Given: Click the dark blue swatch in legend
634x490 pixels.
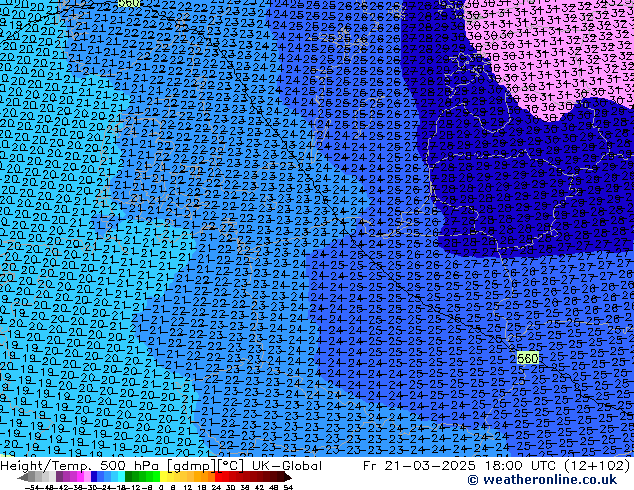Looking at the screenshot, I should [x=94, y=477].
